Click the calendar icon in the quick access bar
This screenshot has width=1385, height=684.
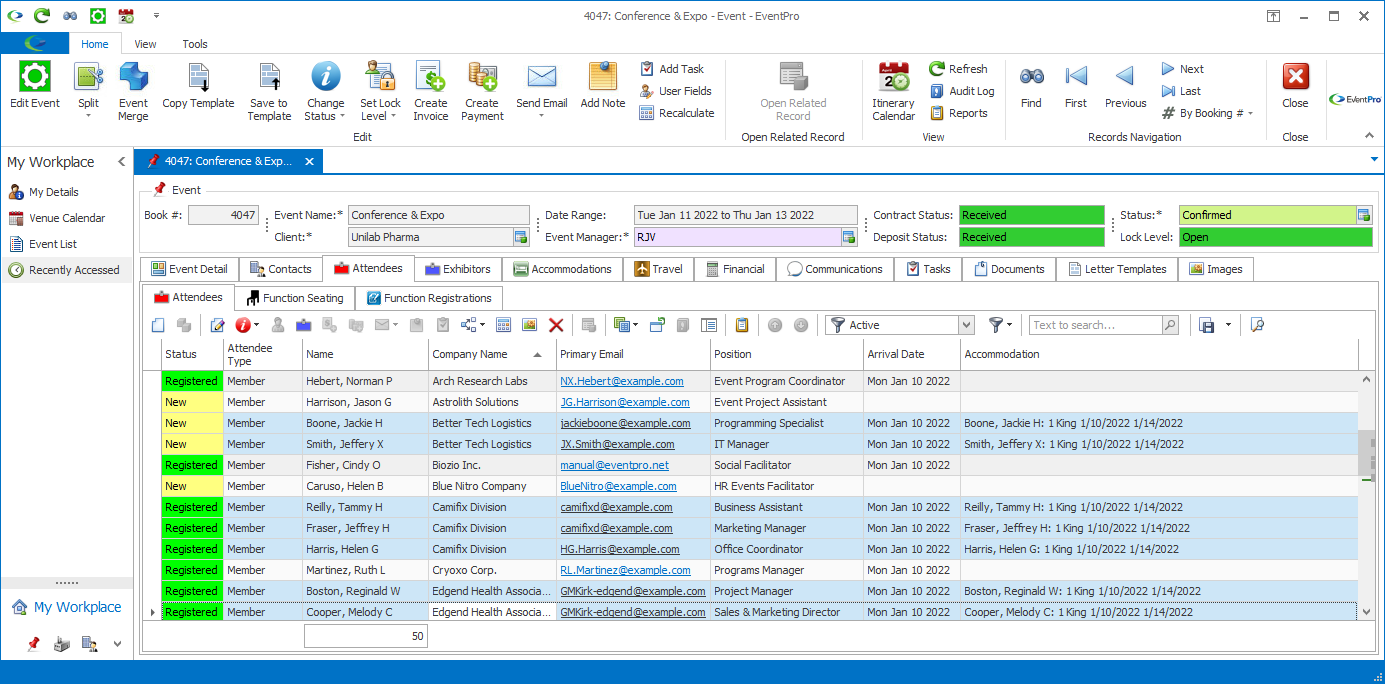pos(126,16)
